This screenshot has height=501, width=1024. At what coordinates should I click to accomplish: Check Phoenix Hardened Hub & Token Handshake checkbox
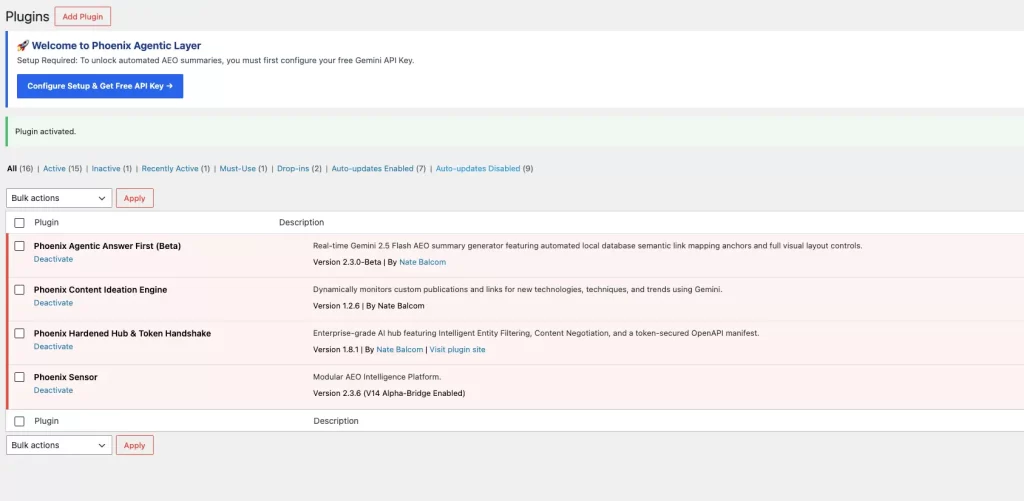click(x=20, y=333)
